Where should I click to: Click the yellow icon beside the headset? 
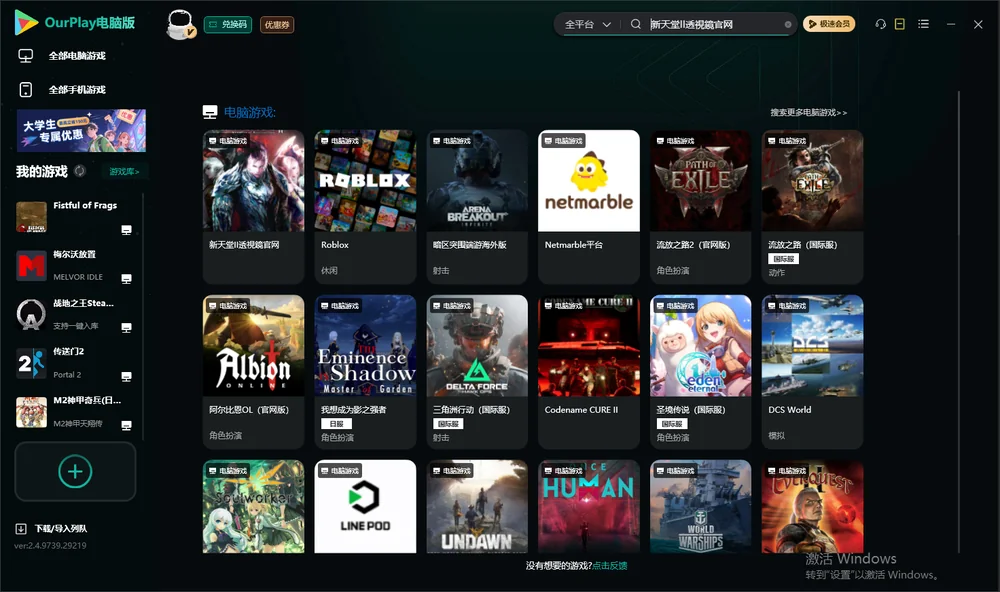[x=900, y=24]
